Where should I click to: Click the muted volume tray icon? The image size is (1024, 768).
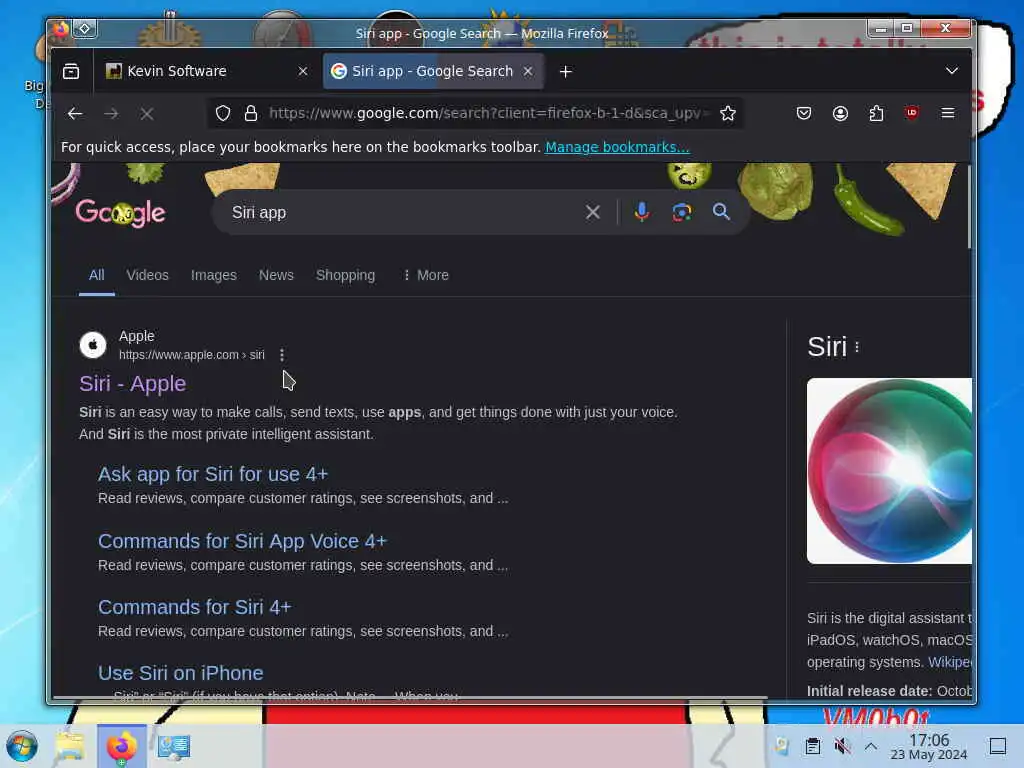pos(842,746)
